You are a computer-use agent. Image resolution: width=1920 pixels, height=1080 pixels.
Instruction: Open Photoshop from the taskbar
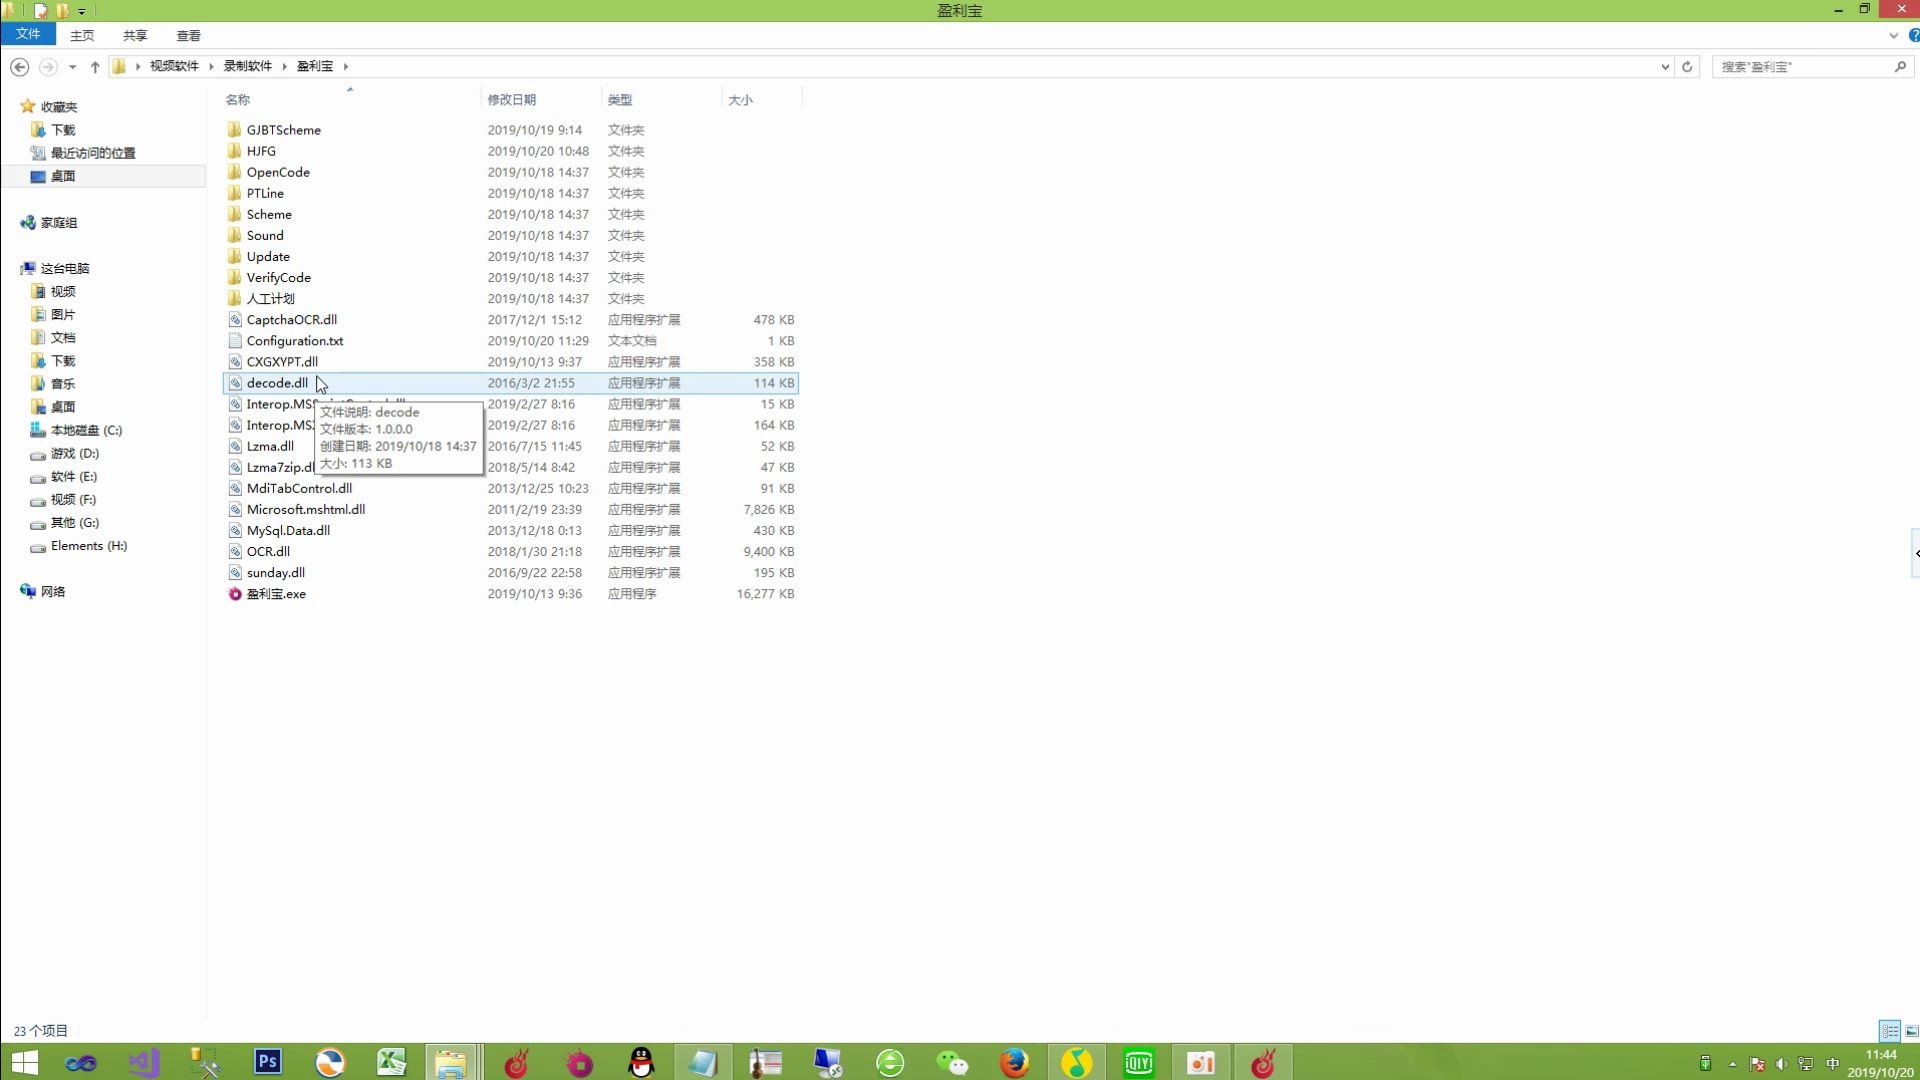tap(268, 1062)
